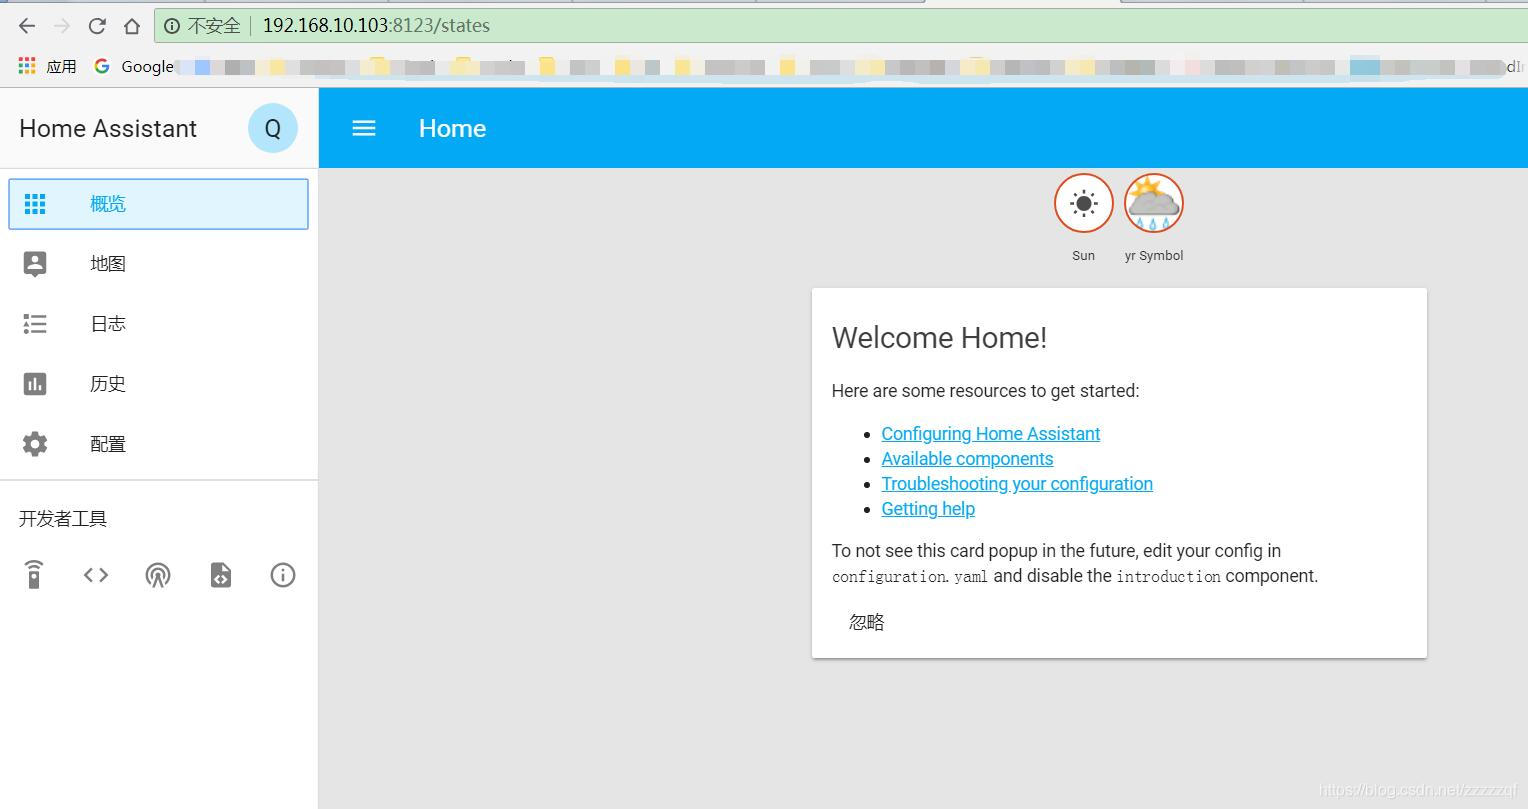1528x809 pixels.
Task: Click the history chart icon in sidebar
Action: click(35, 384)
